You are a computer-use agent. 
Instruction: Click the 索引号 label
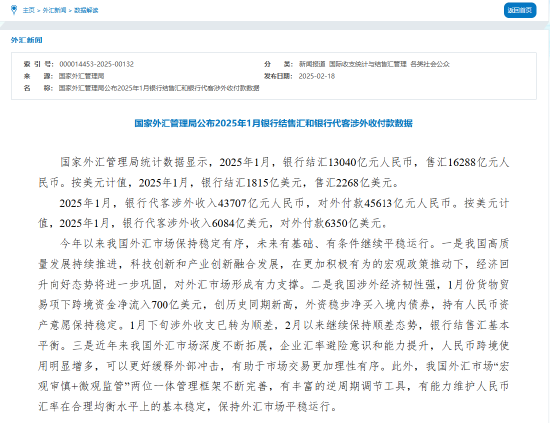coord(38,64)
